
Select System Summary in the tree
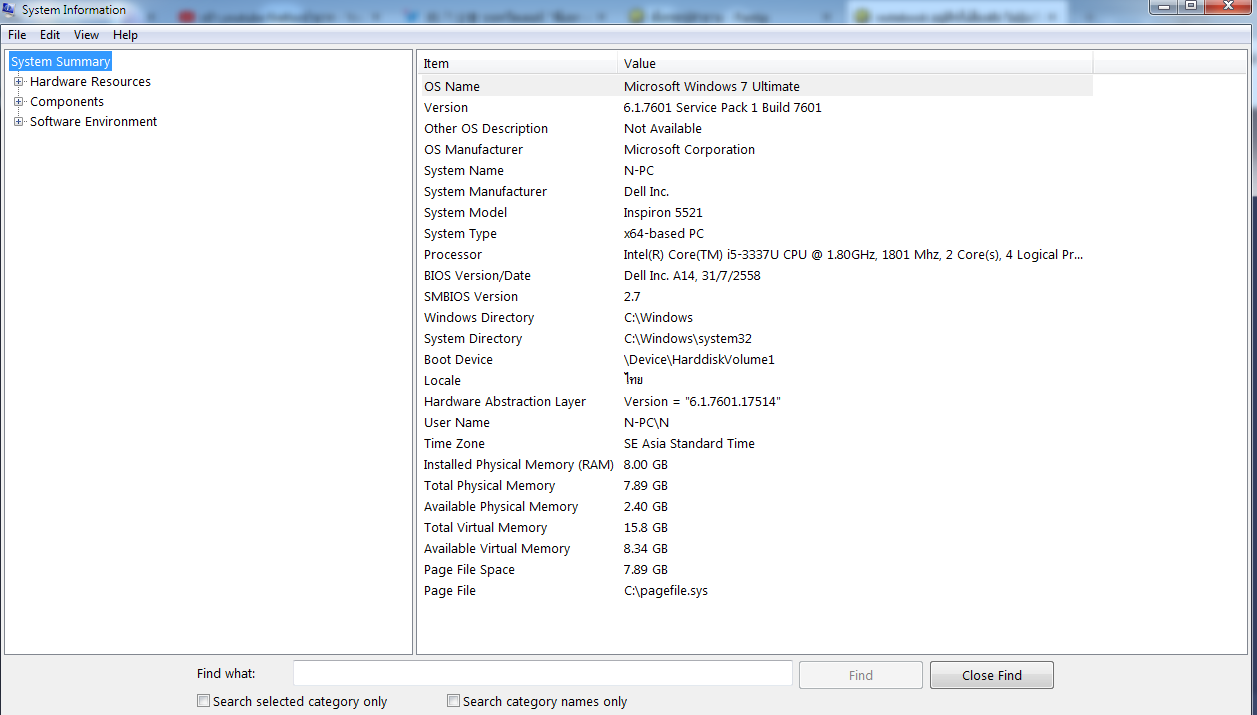(x=60, y=62)
